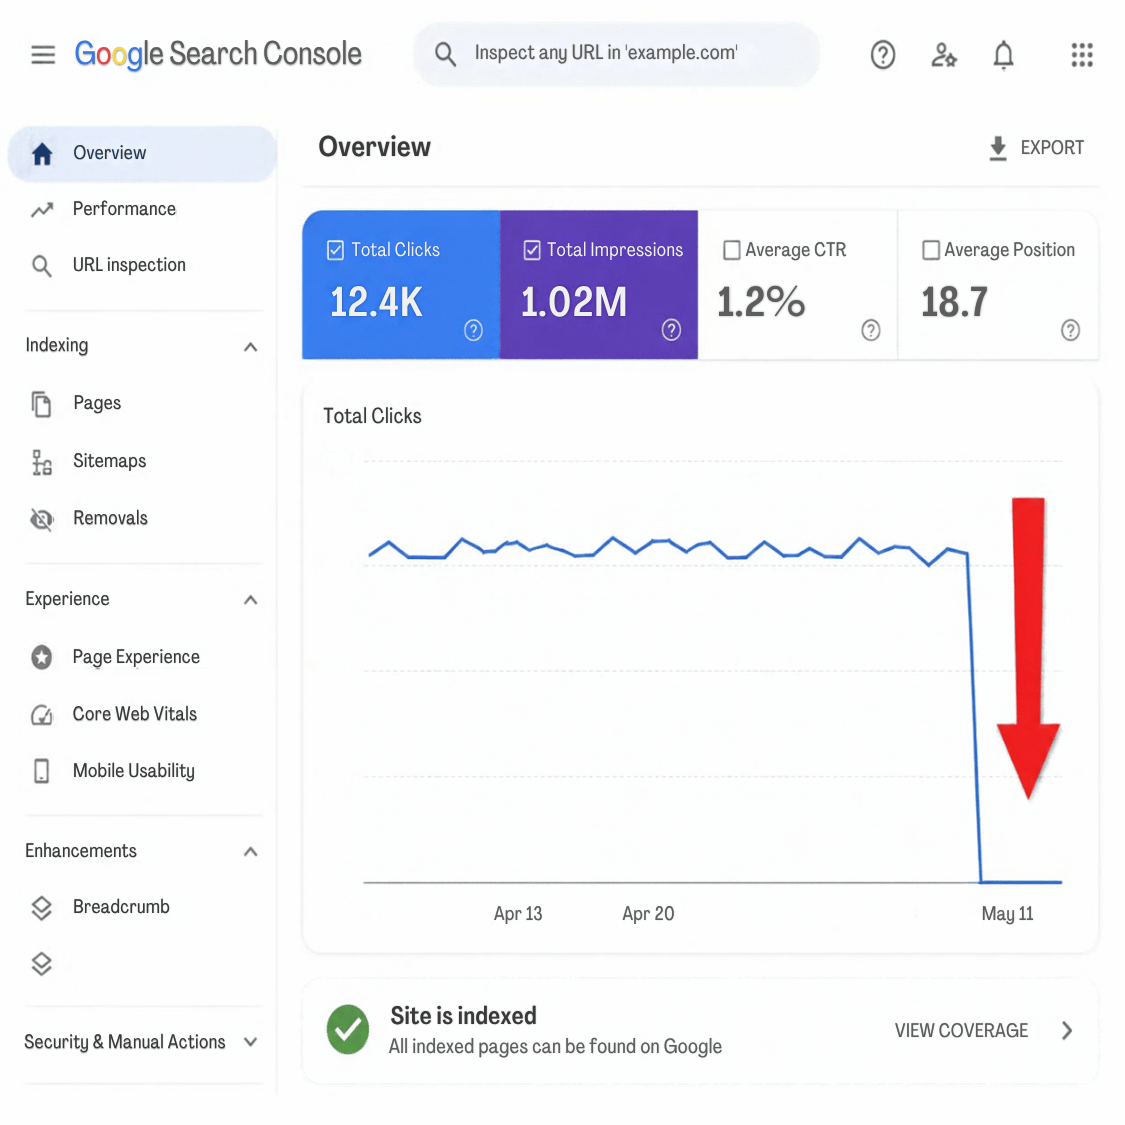Export the overview data
This screenshot has width=1125, height=1125.
pyautogui.click(x=1036, y=149)
